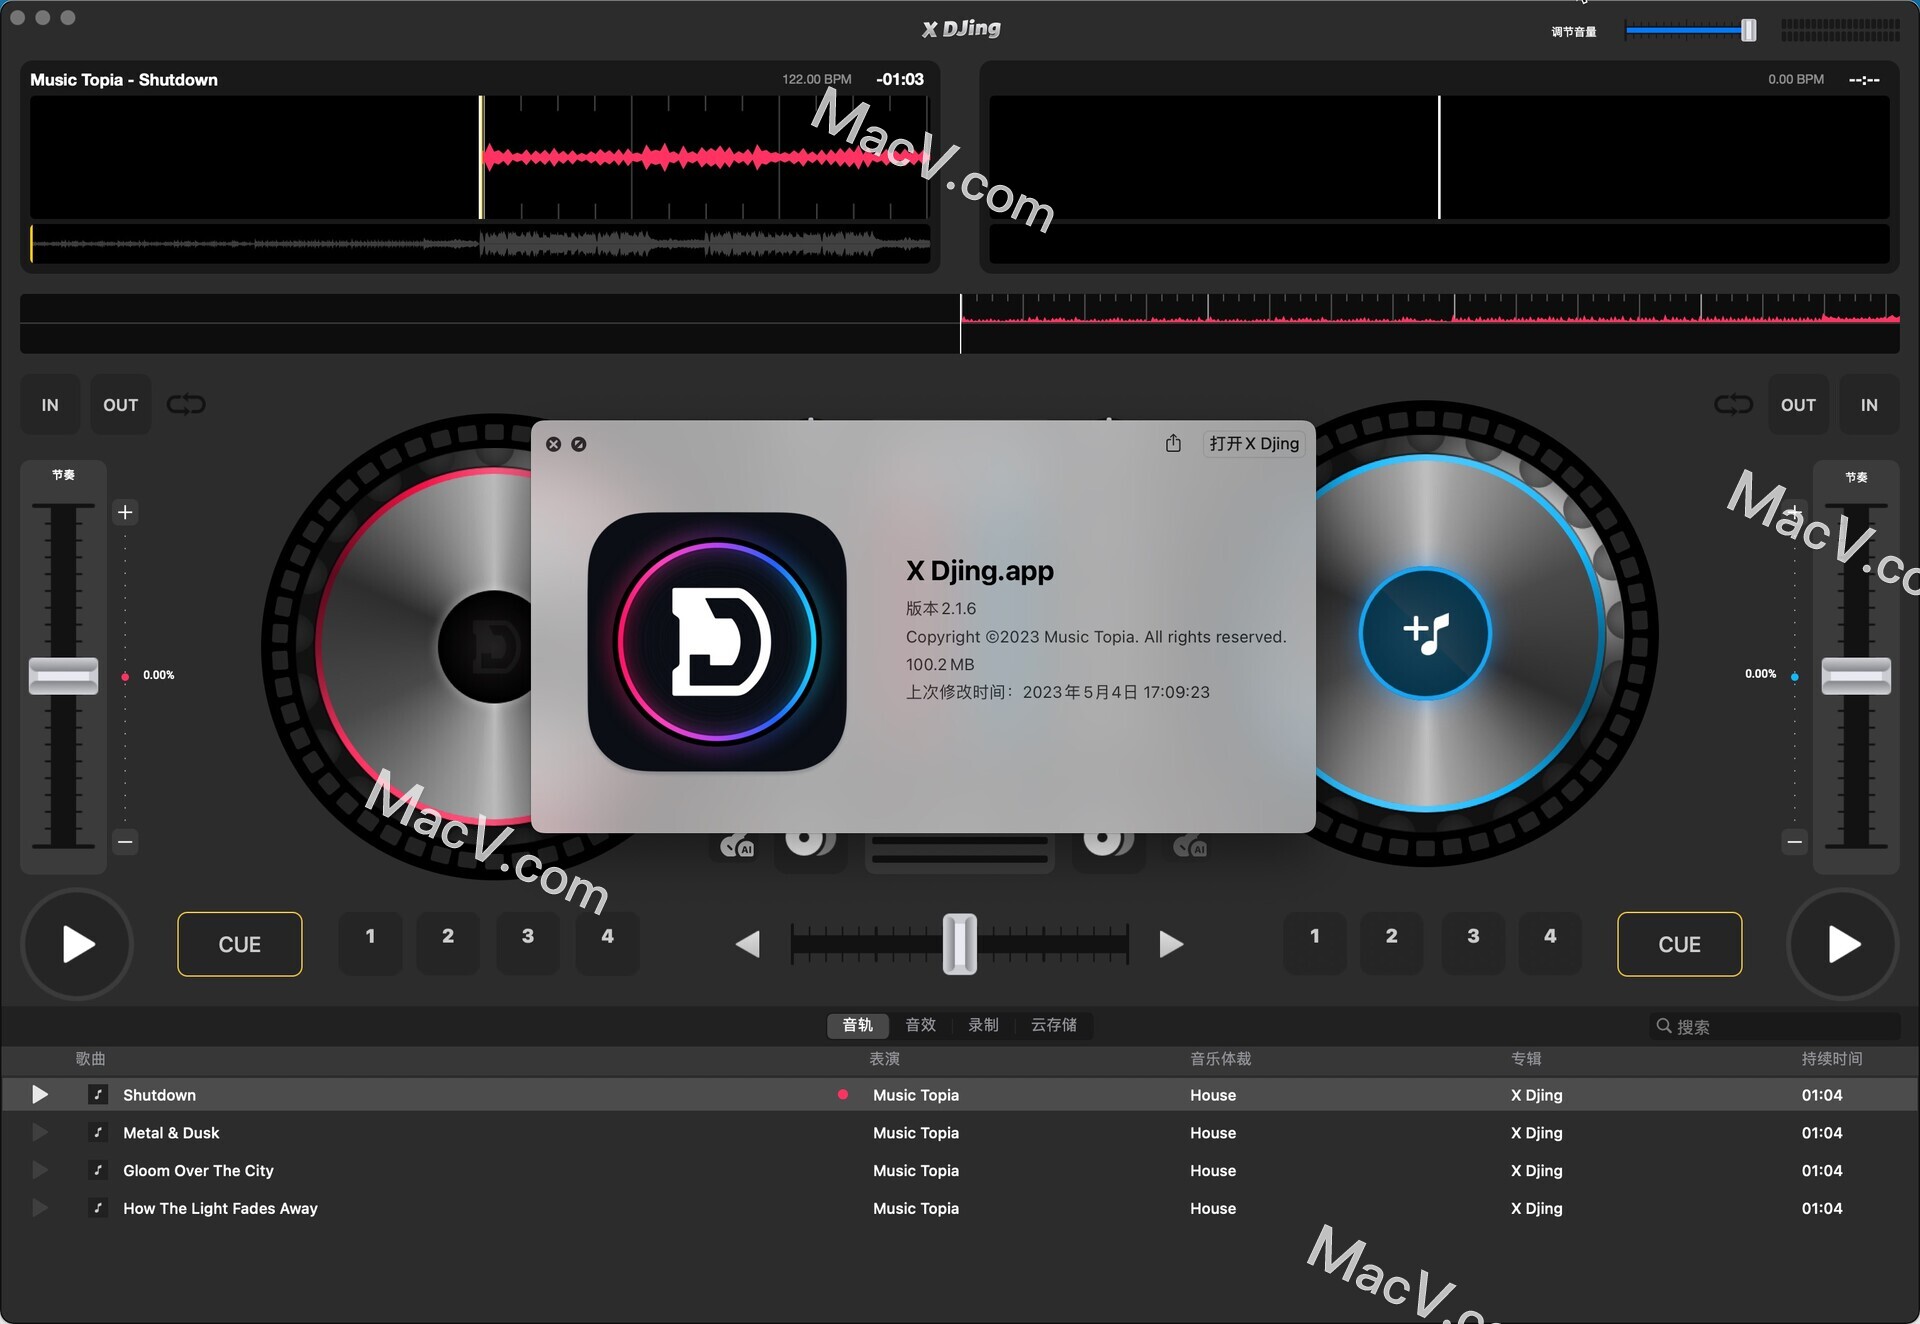The image size is (1920, 1324).
Task: Click the 音乐体裁 column header
Action: pyautogui.click(x=1221, y=1059)
